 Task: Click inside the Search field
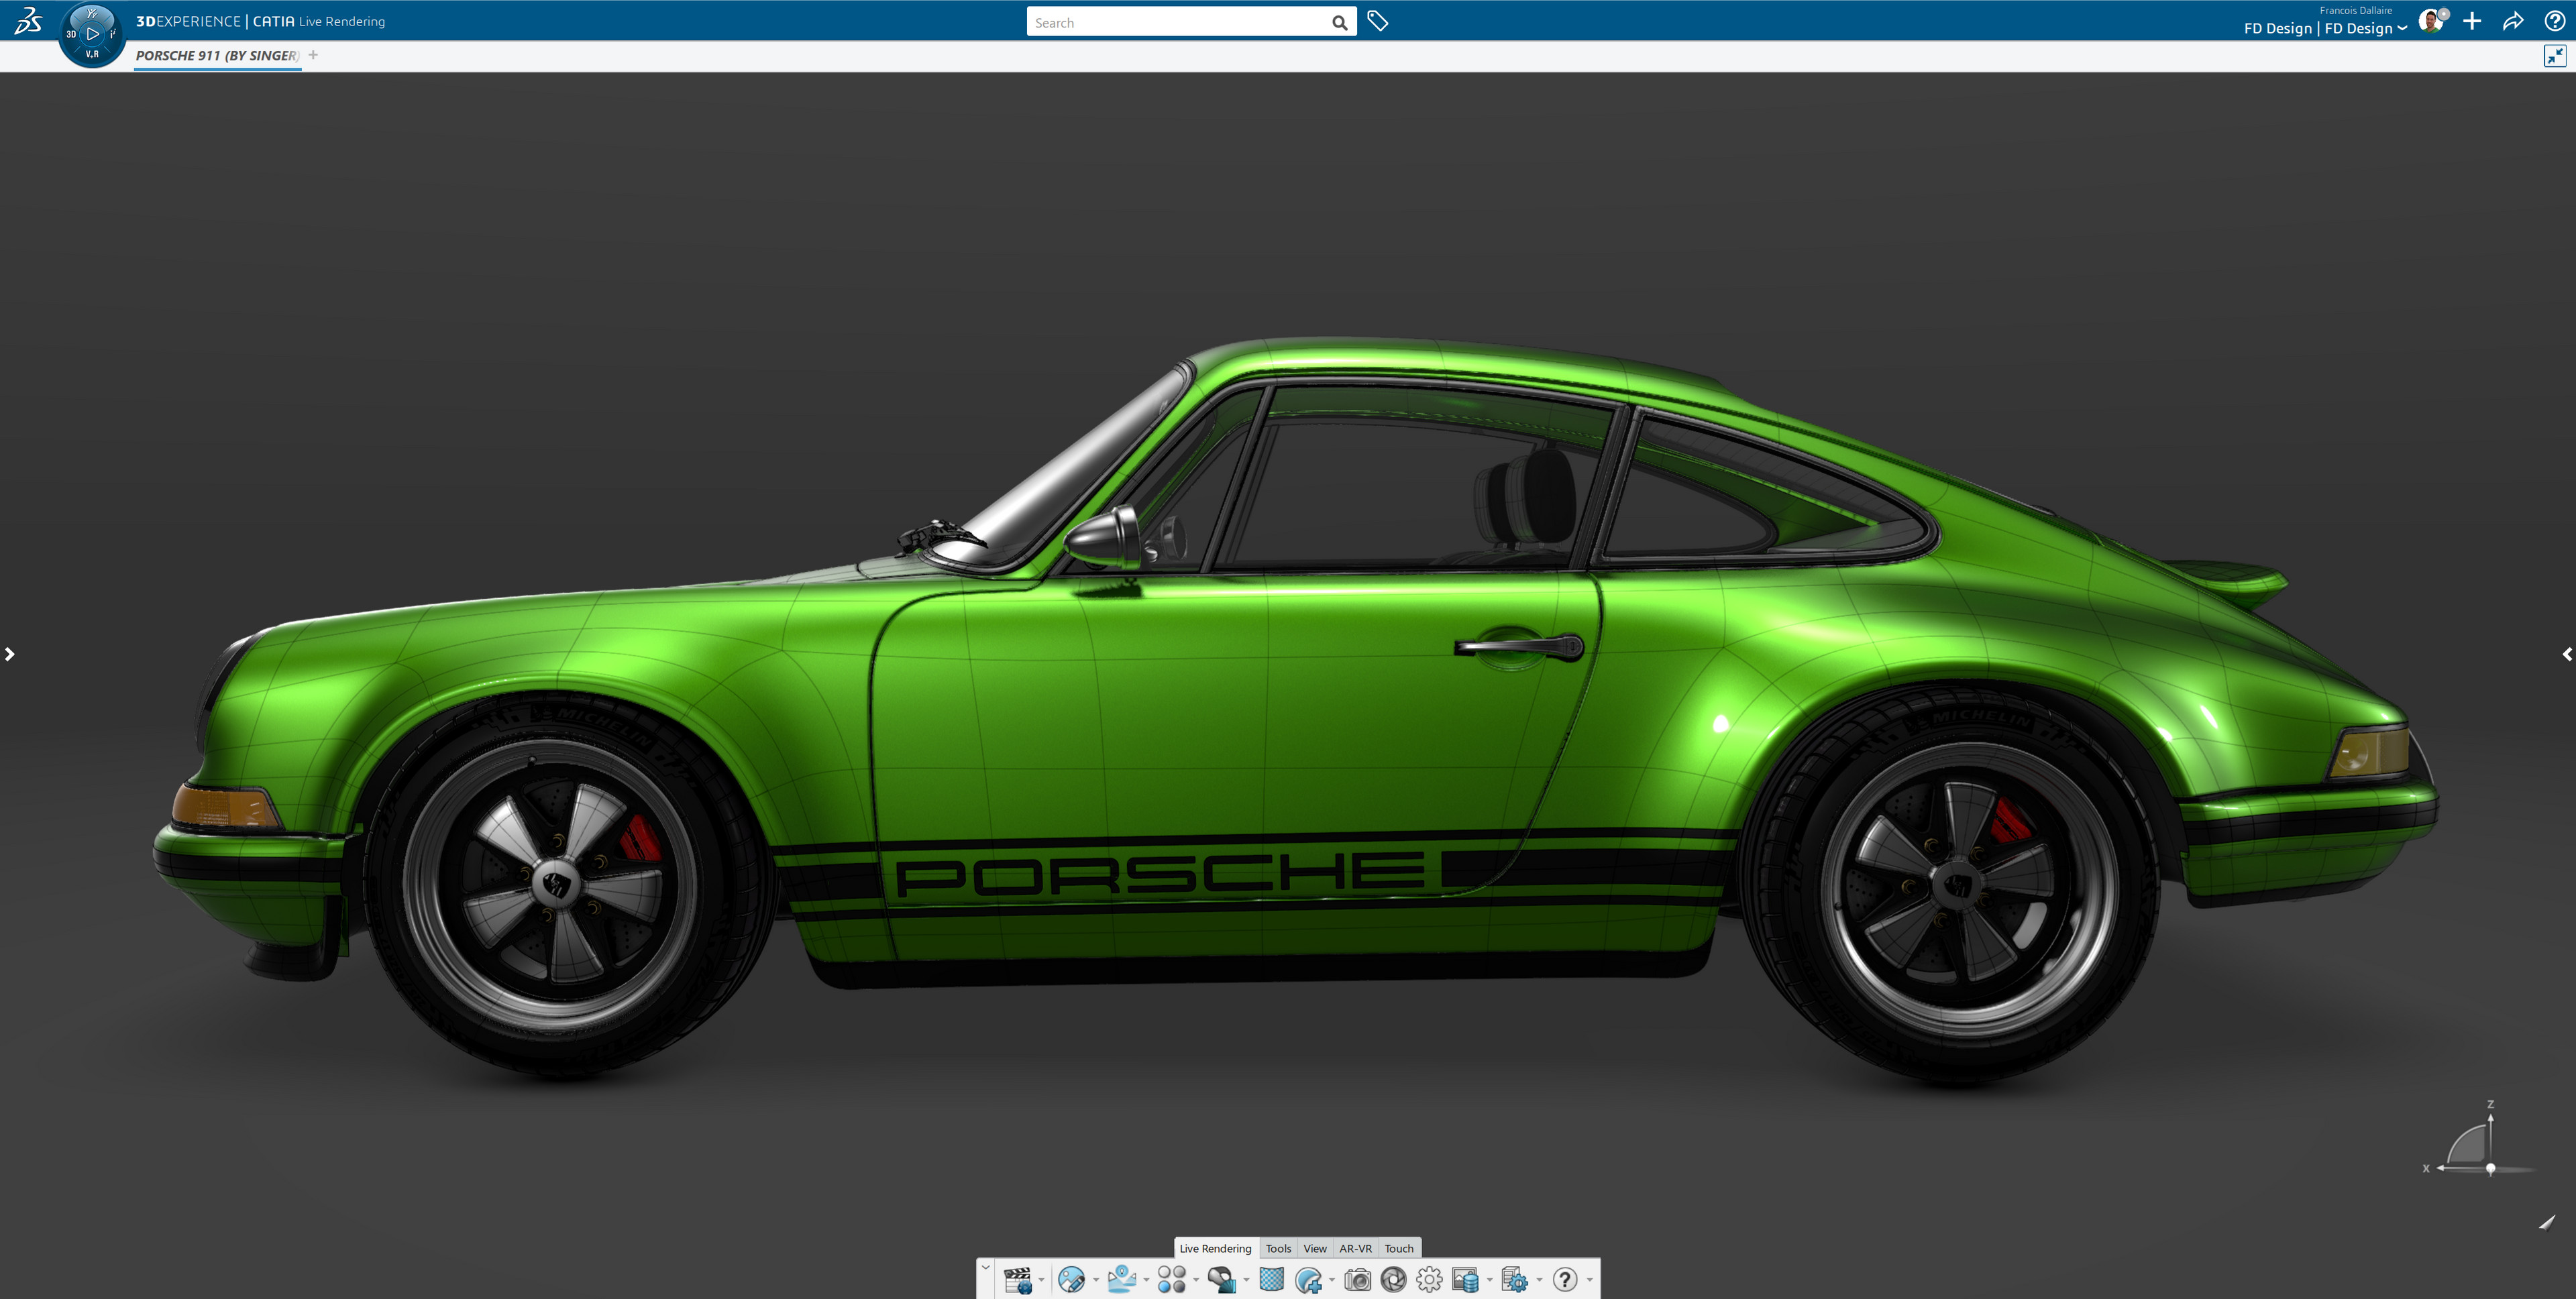coord(1180,21)
